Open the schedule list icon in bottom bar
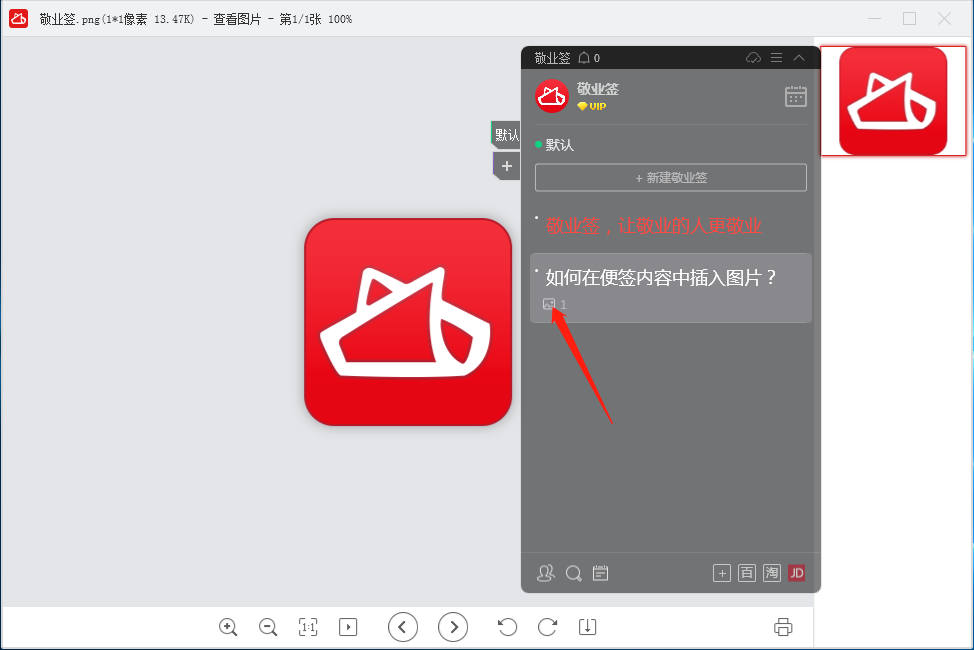Image resolution: width=974 pixels, height=650 pixels. (600, 573)
